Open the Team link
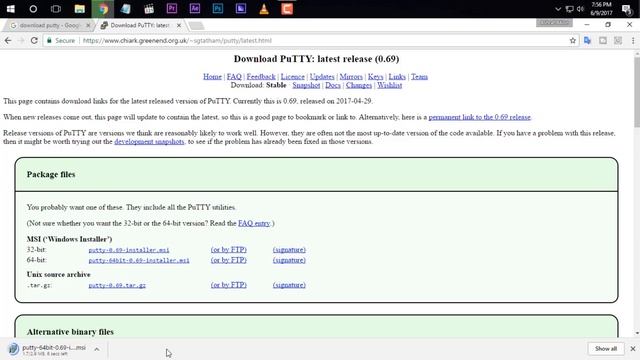Viewport: 640px width, 360px height. 419,77
